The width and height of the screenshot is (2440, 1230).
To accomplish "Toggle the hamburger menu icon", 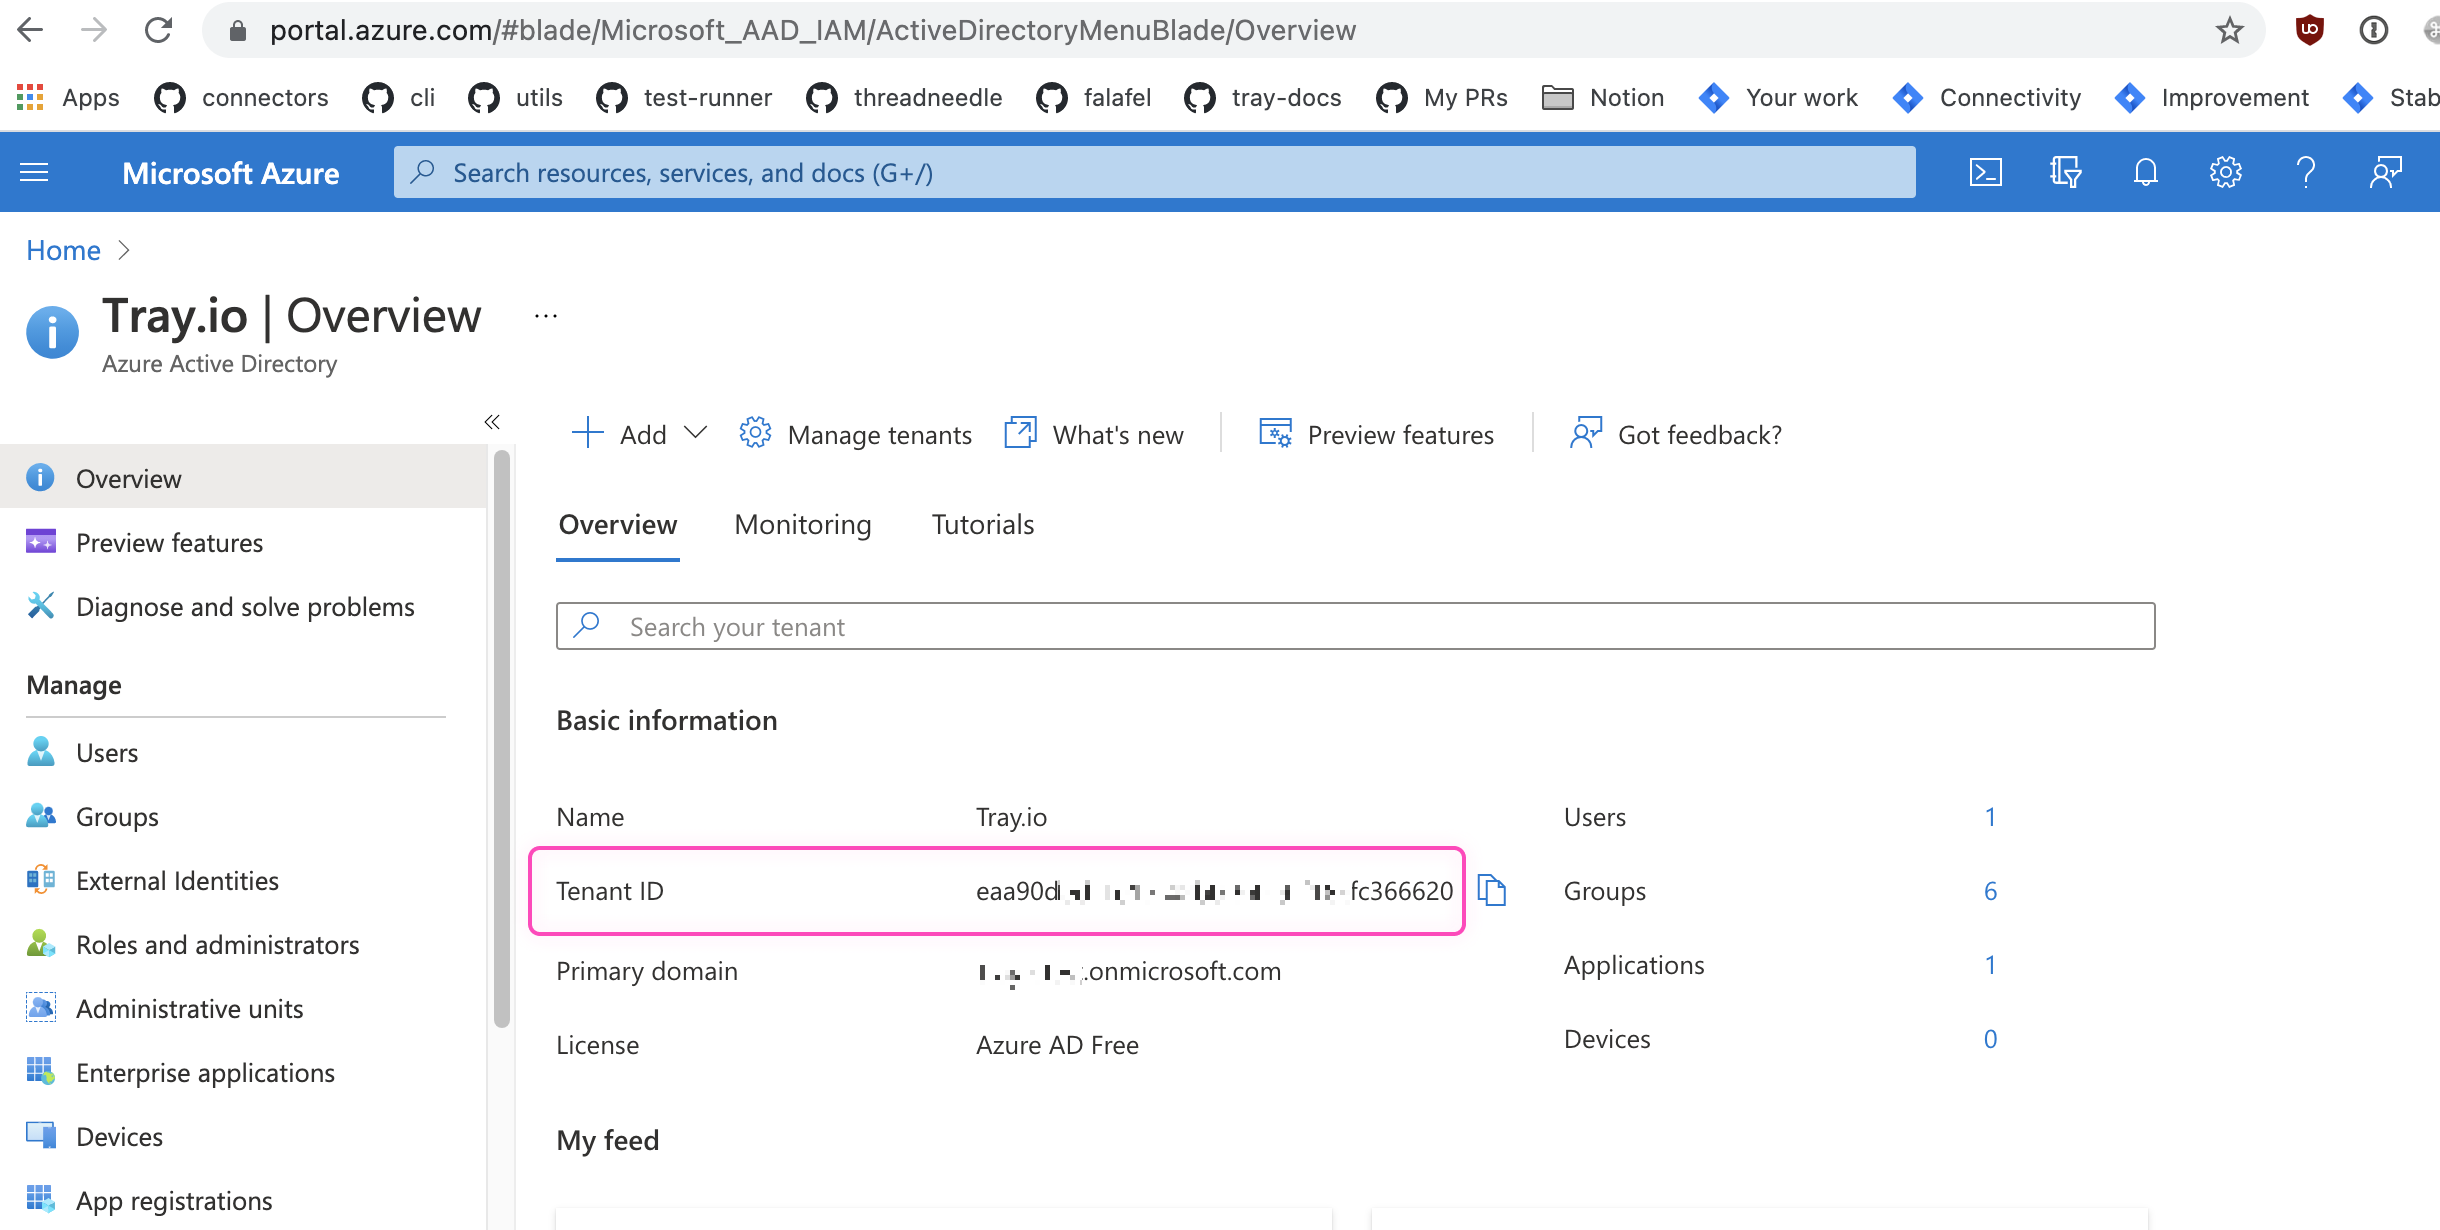I will coord(34,172).
